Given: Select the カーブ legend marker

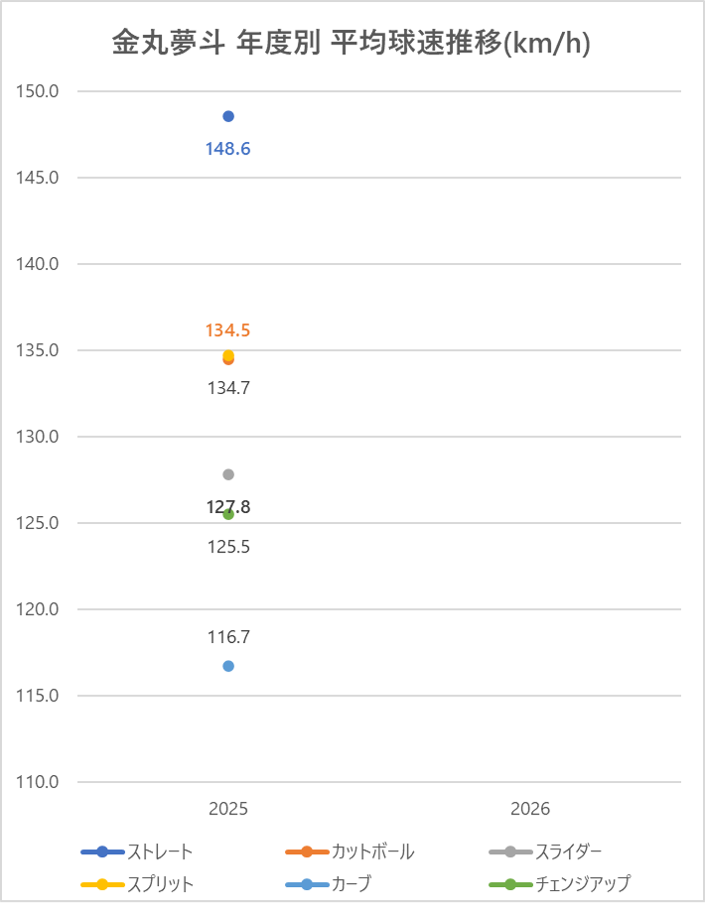Looking at the screenshot, I should coord(306,884).
